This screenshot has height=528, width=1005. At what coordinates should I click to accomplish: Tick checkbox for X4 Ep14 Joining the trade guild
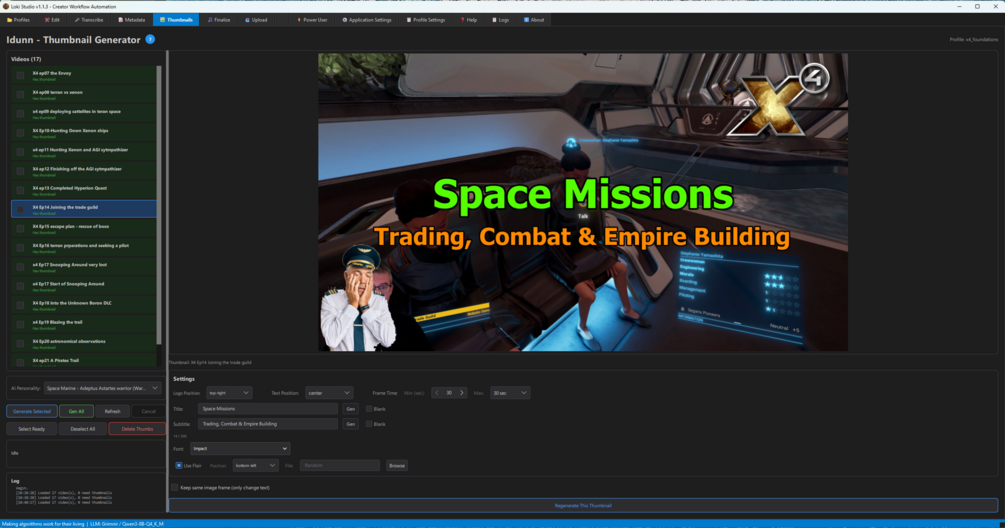pos(21,210)
